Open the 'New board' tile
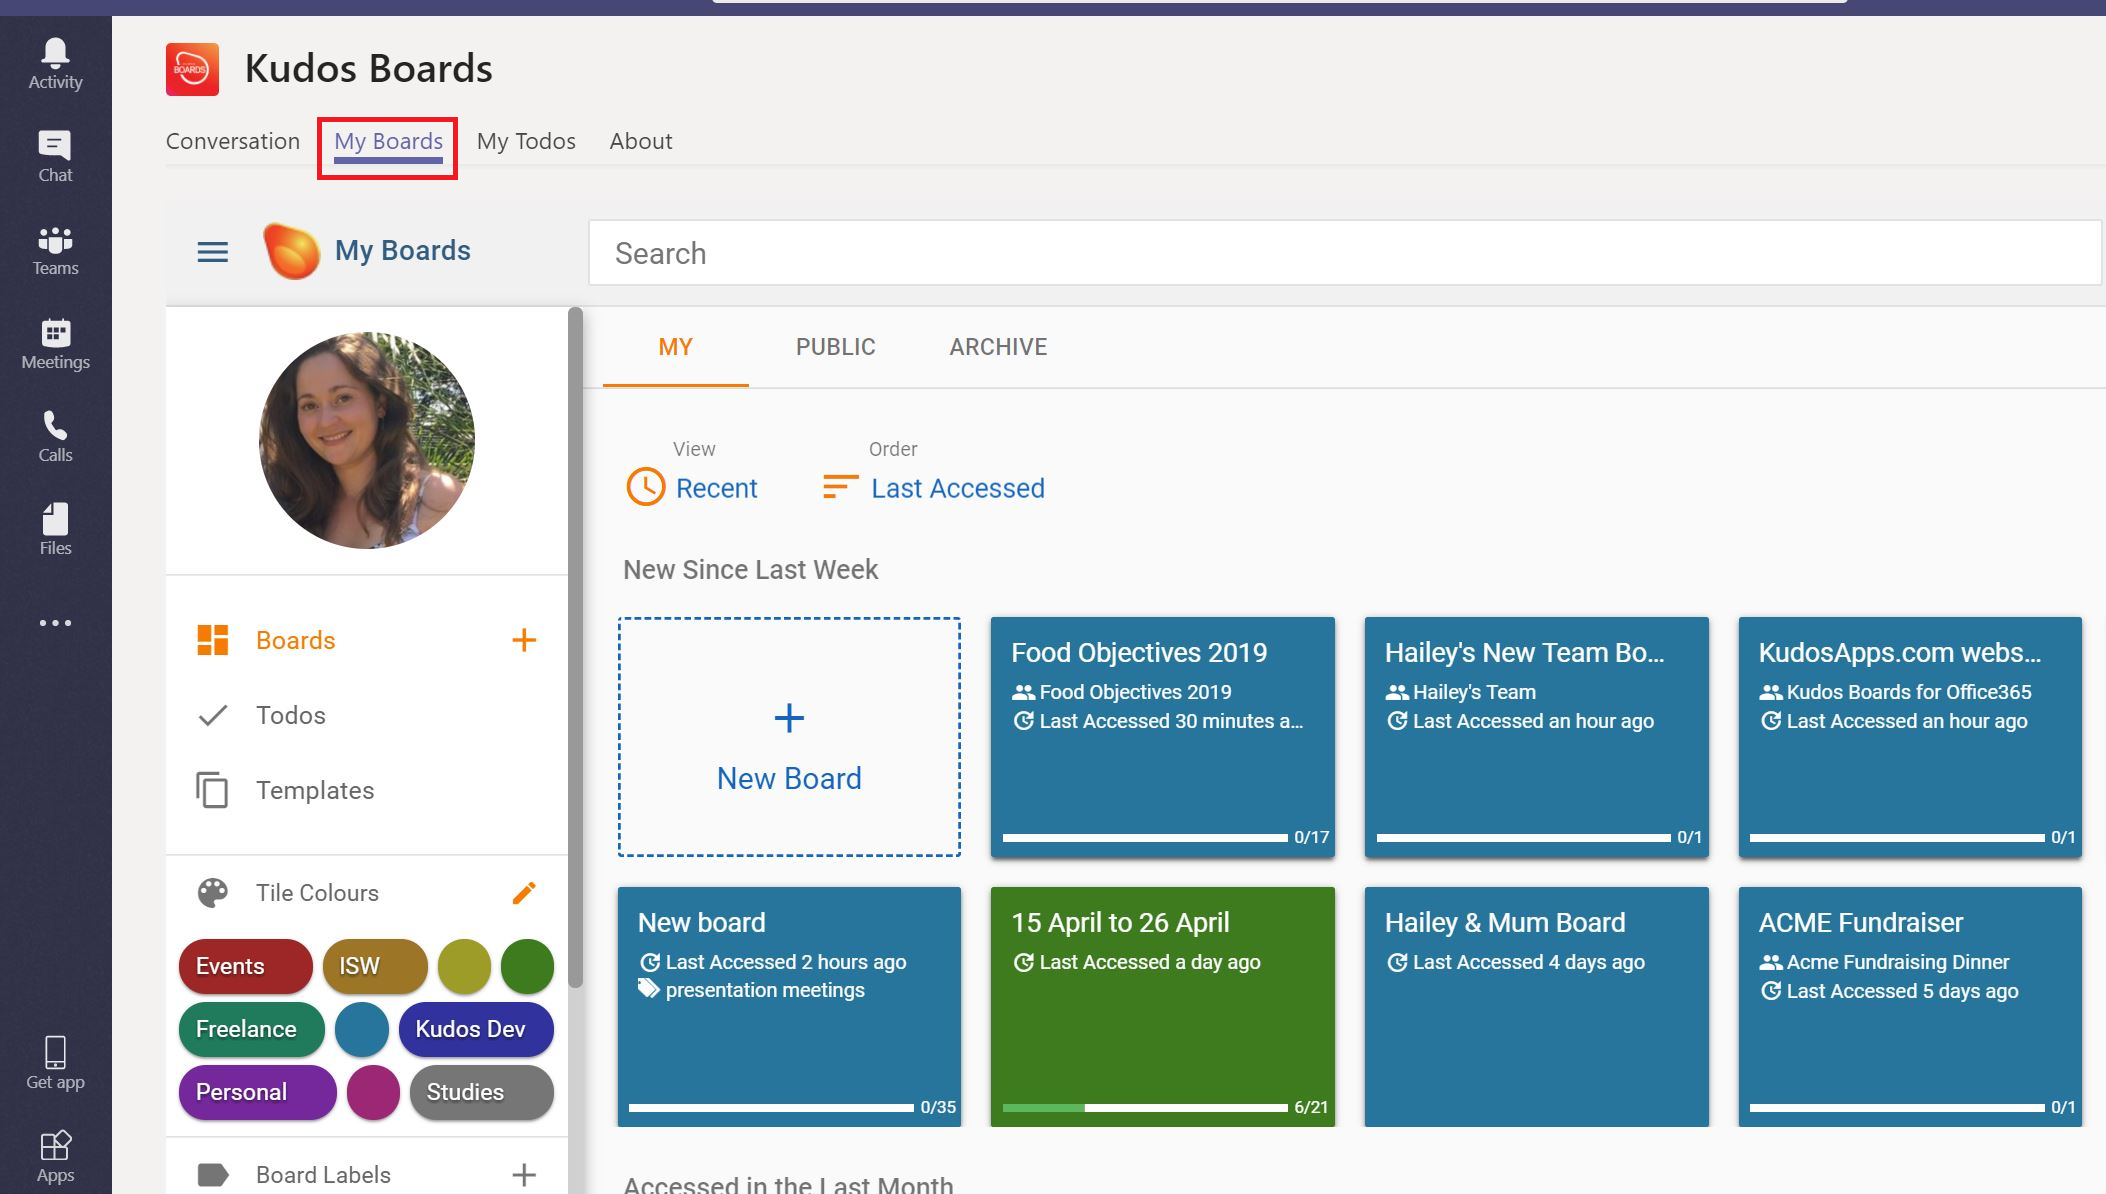 coord(789,1007)
